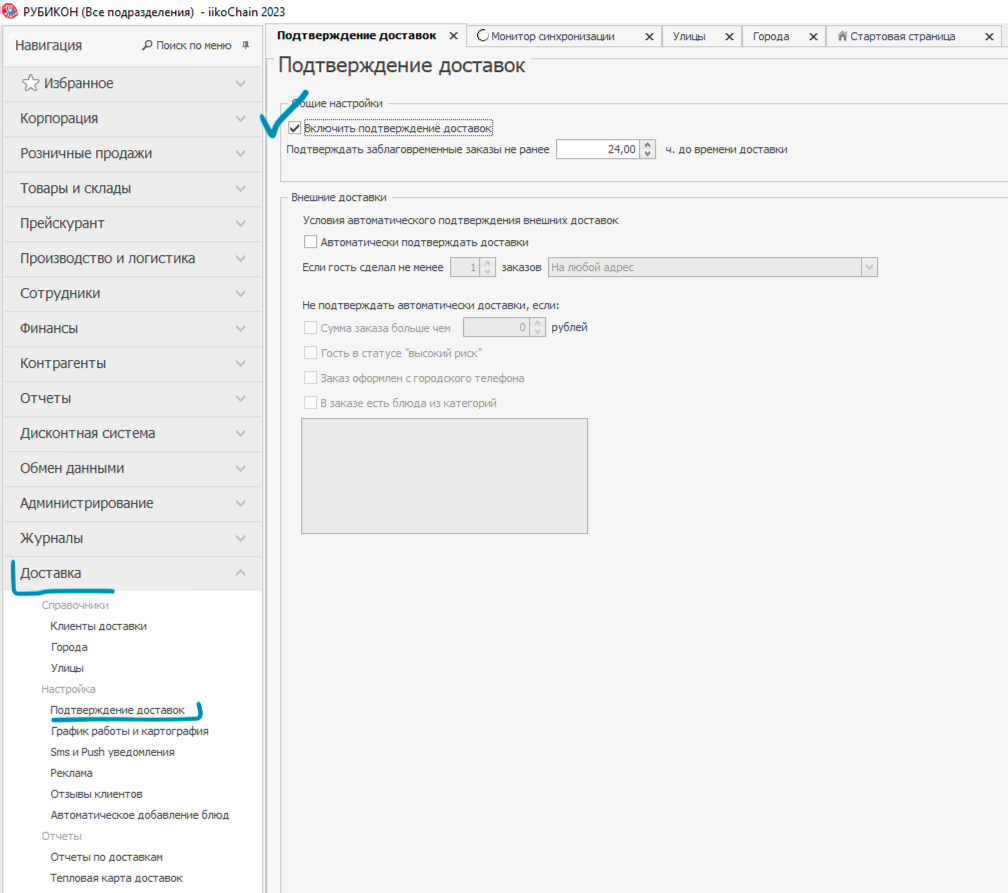Click the search magnifier icon in Navigation

(148, 45)
